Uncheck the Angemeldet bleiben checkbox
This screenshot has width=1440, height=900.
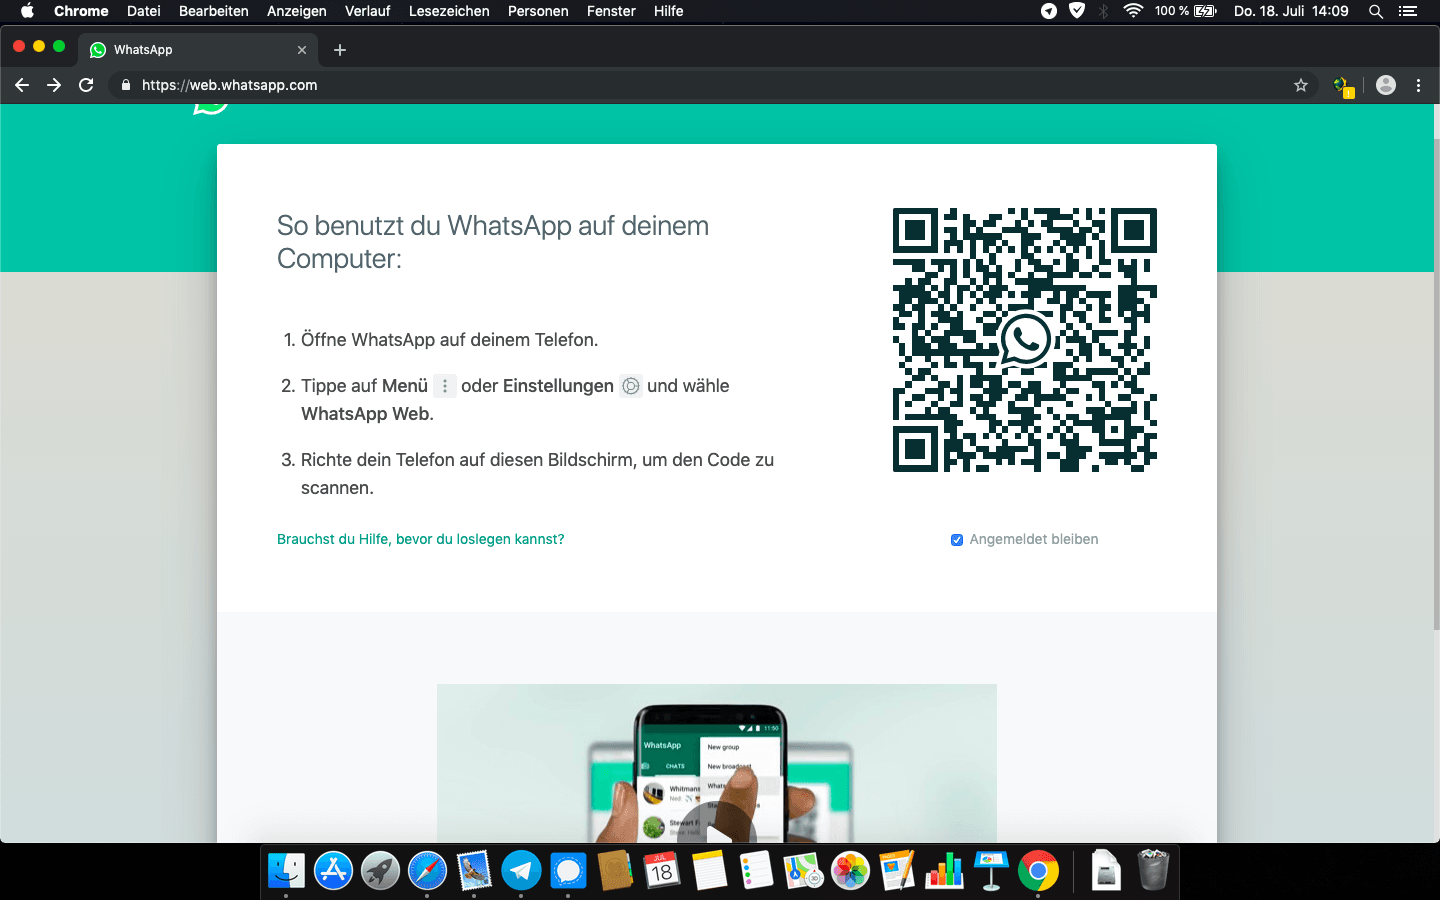(957, 540)
